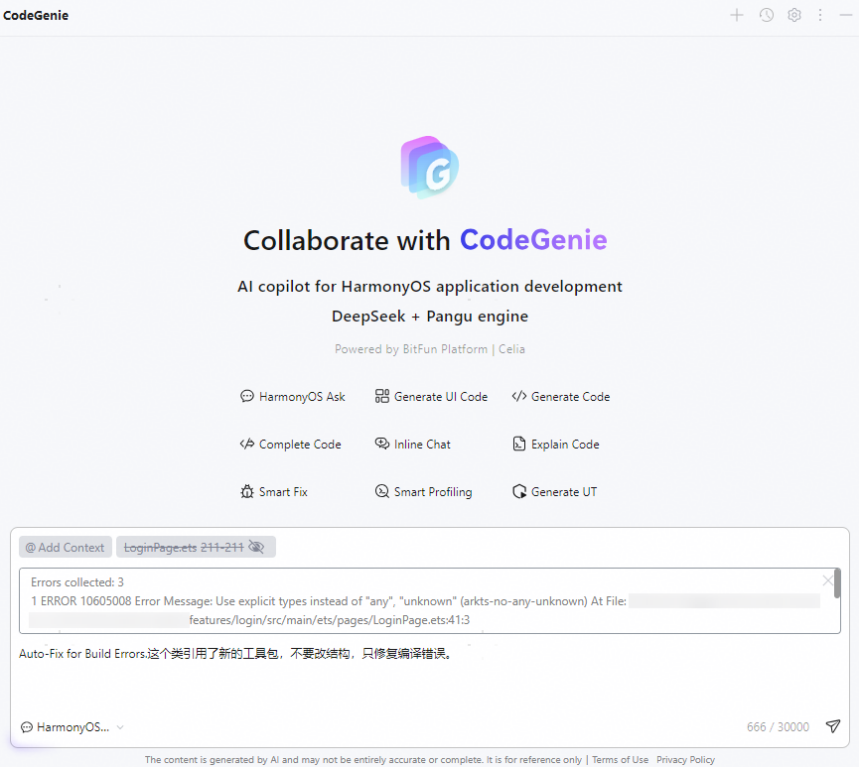
Task: Open the Smart Profiling feature
Action: 423,492
